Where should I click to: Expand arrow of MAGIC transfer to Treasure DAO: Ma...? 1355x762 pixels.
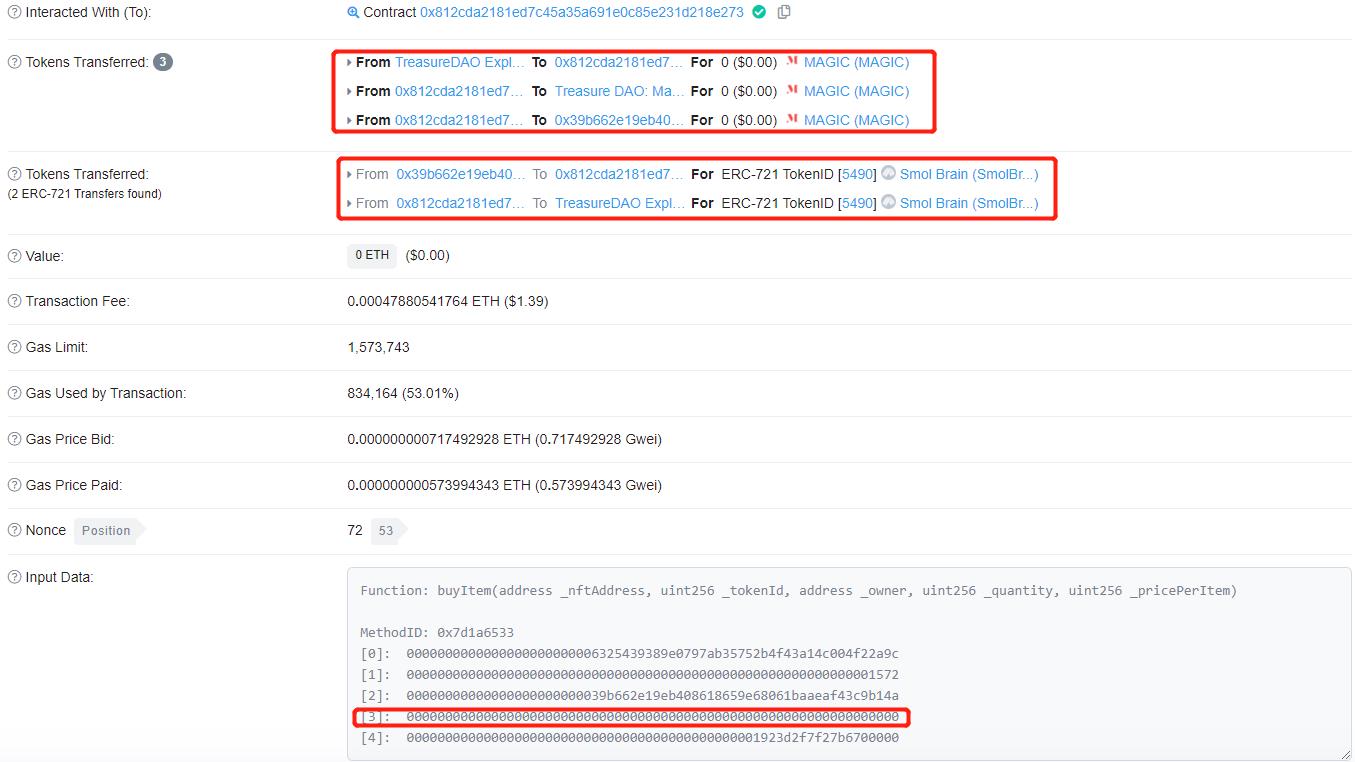pos(349,91)
